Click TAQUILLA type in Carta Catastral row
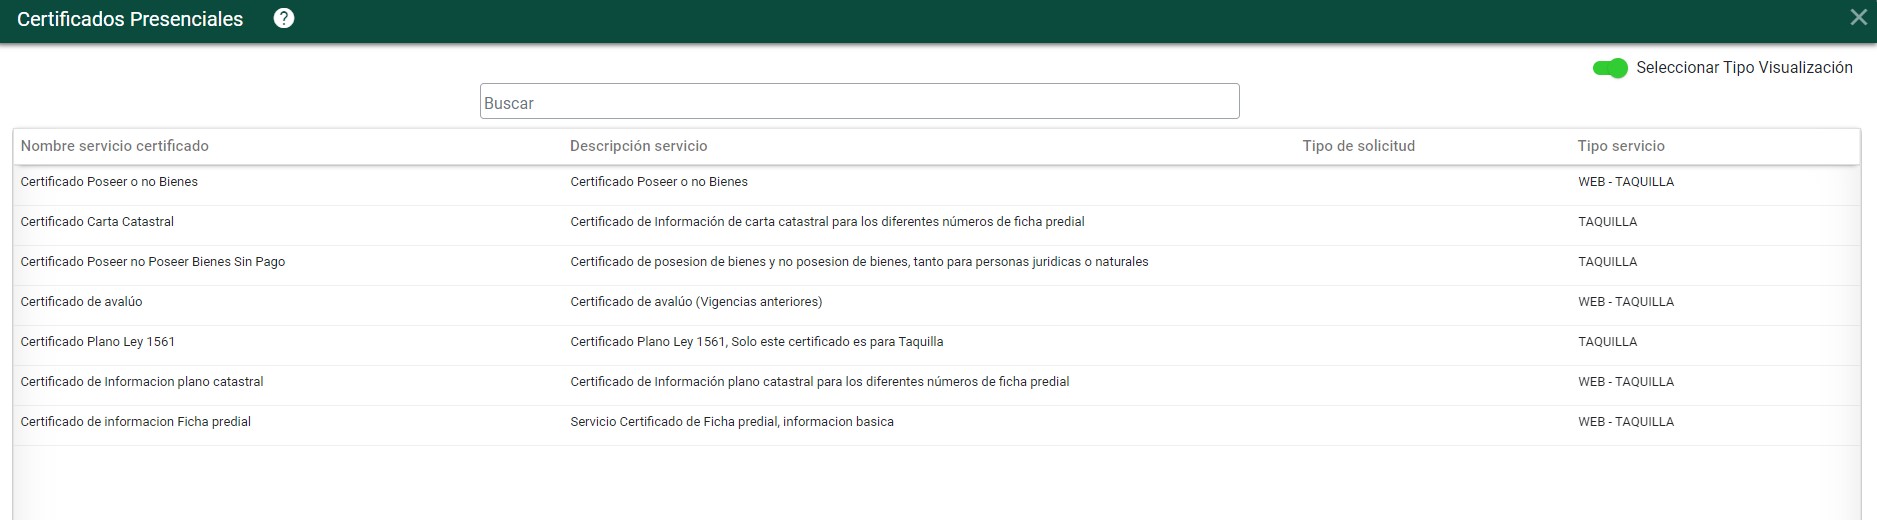The image size is (1877, 520). click(1607, 222)
